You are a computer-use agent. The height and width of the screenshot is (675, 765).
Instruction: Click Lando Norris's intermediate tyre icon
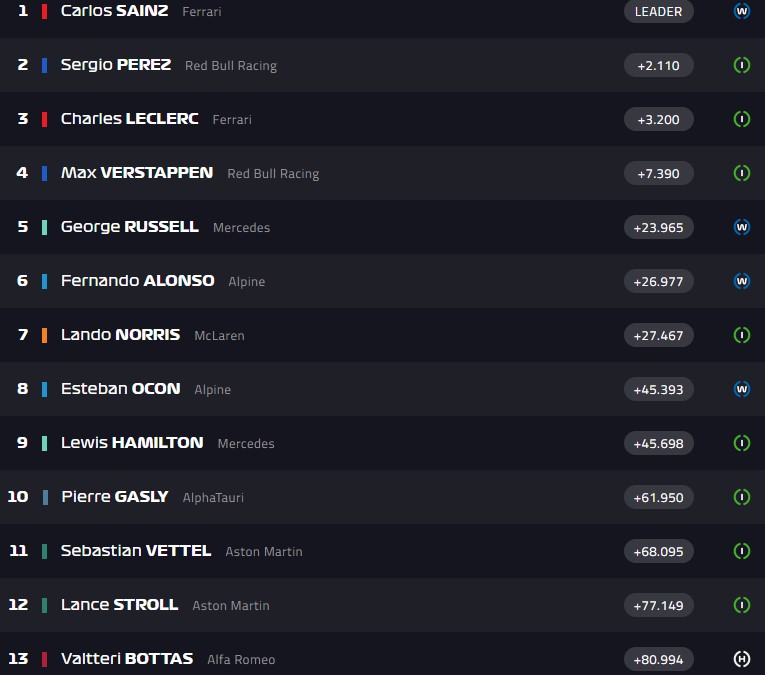[x=742, y=335]
